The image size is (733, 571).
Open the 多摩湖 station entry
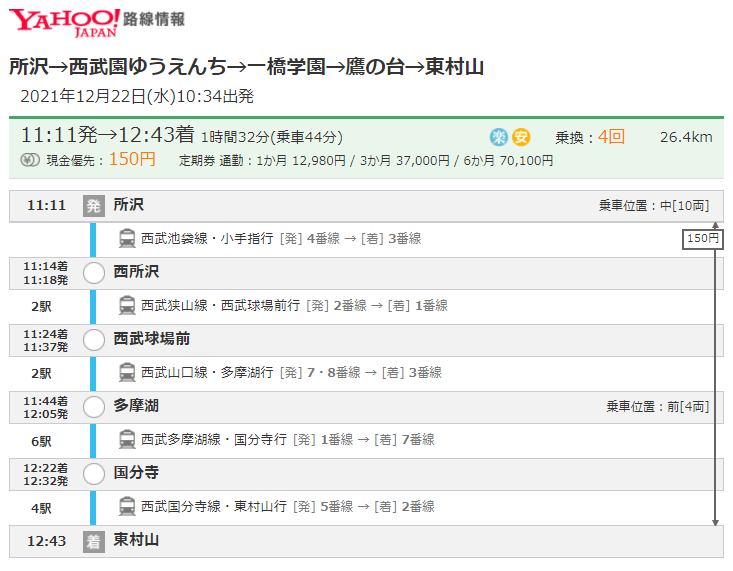click(136, 405)
